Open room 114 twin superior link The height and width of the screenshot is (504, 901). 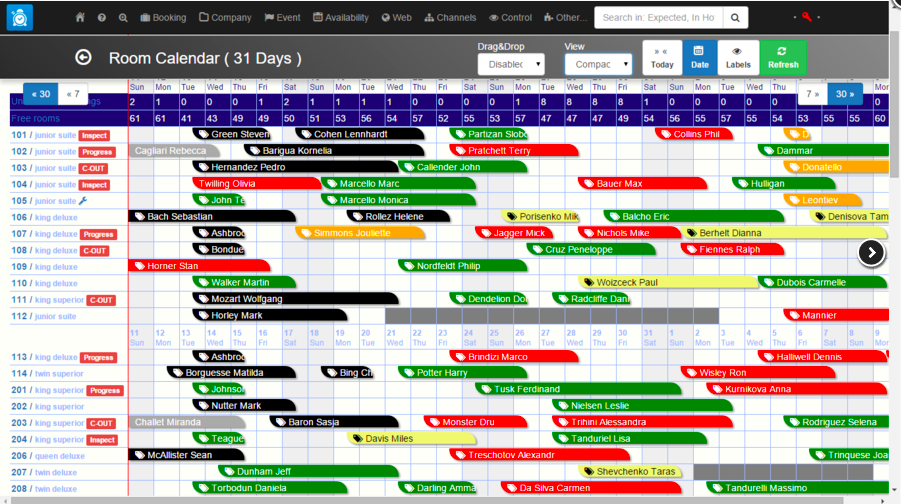coord(47,374)
